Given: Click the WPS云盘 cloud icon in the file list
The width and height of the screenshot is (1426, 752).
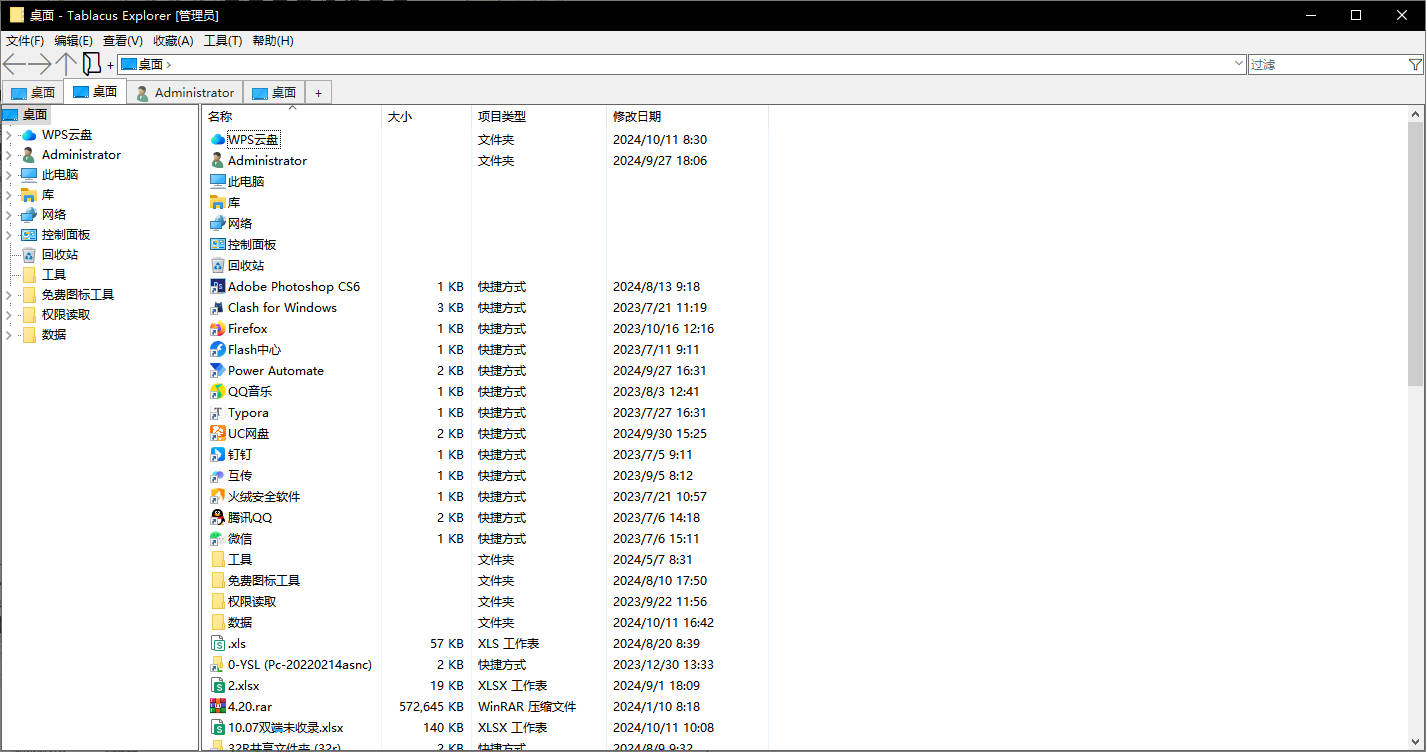Looking at the screenshot, I should (x=218, y=140).
